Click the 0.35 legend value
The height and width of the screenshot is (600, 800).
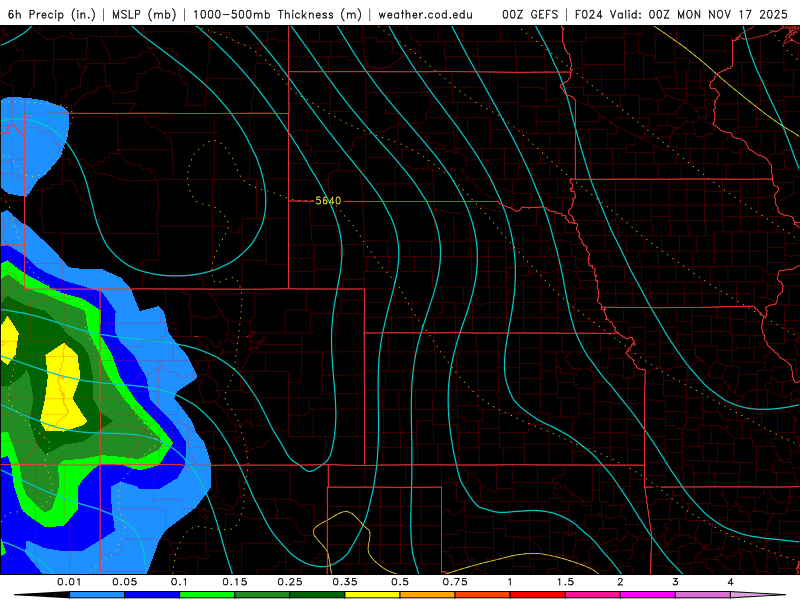pos(345,582)
